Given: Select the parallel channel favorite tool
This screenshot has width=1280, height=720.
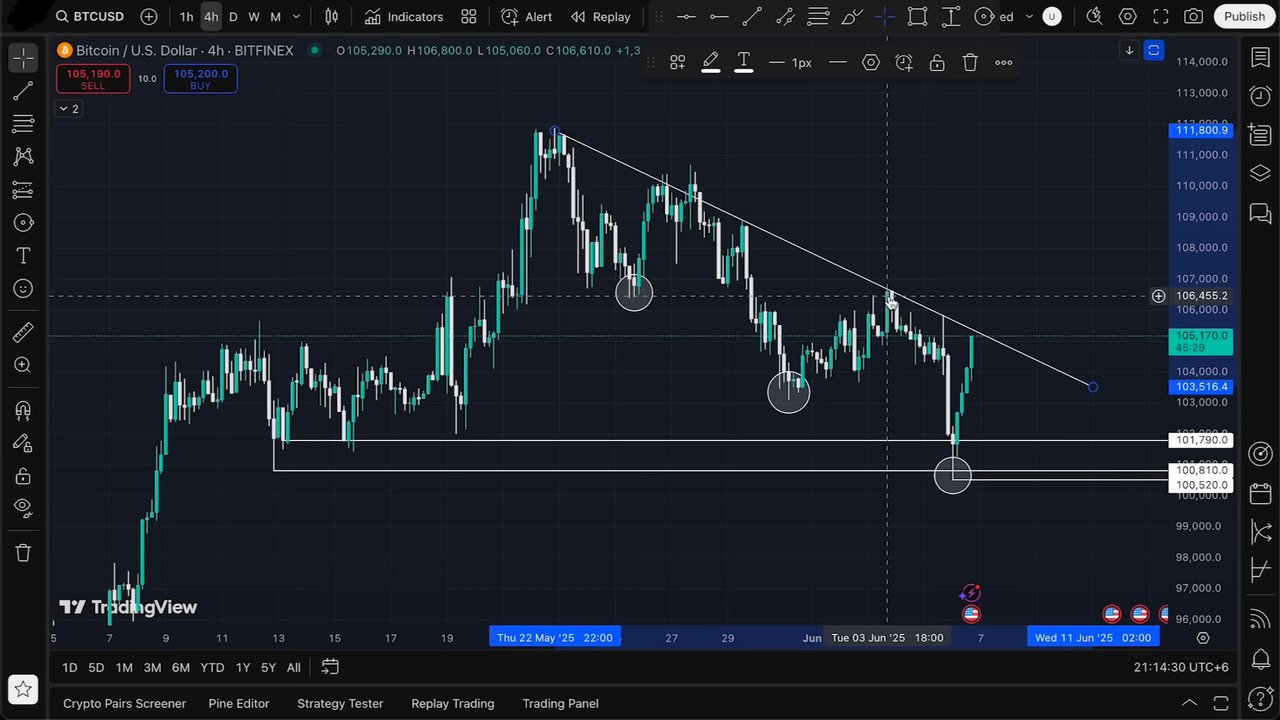Looking at the screenshot, I should pos(785,16).
